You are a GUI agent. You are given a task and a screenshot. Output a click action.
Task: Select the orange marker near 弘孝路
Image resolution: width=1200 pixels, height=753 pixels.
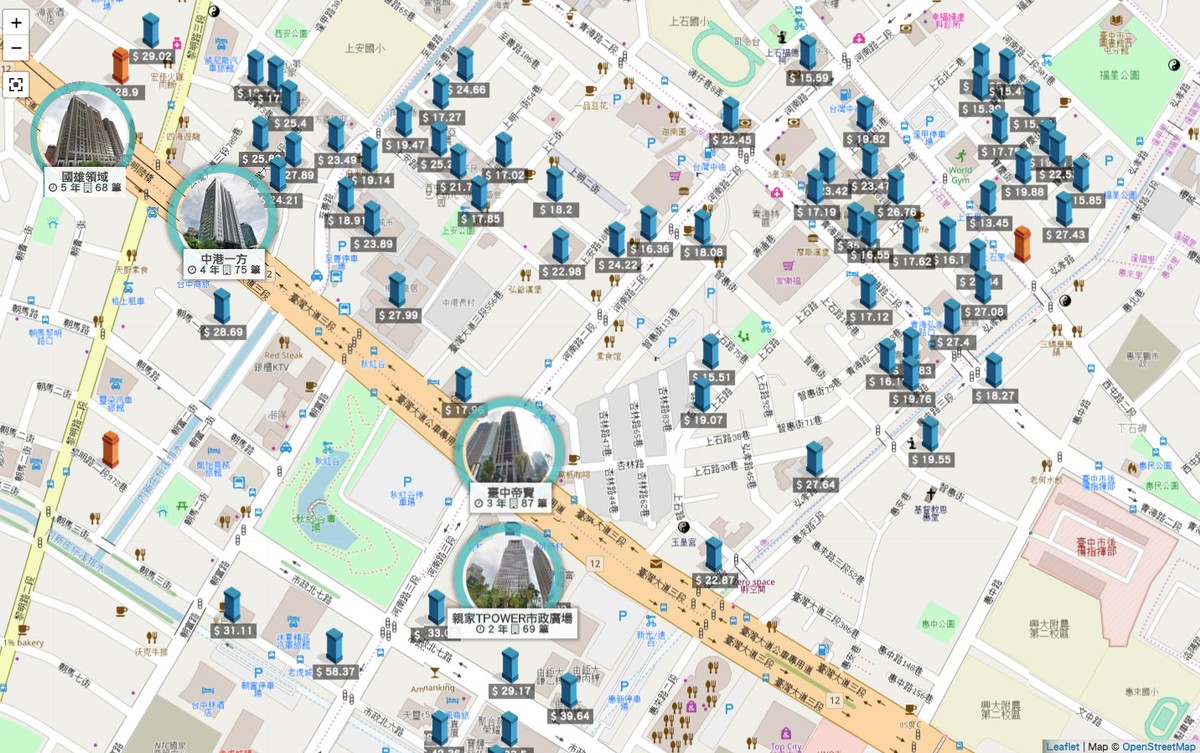1022,245
